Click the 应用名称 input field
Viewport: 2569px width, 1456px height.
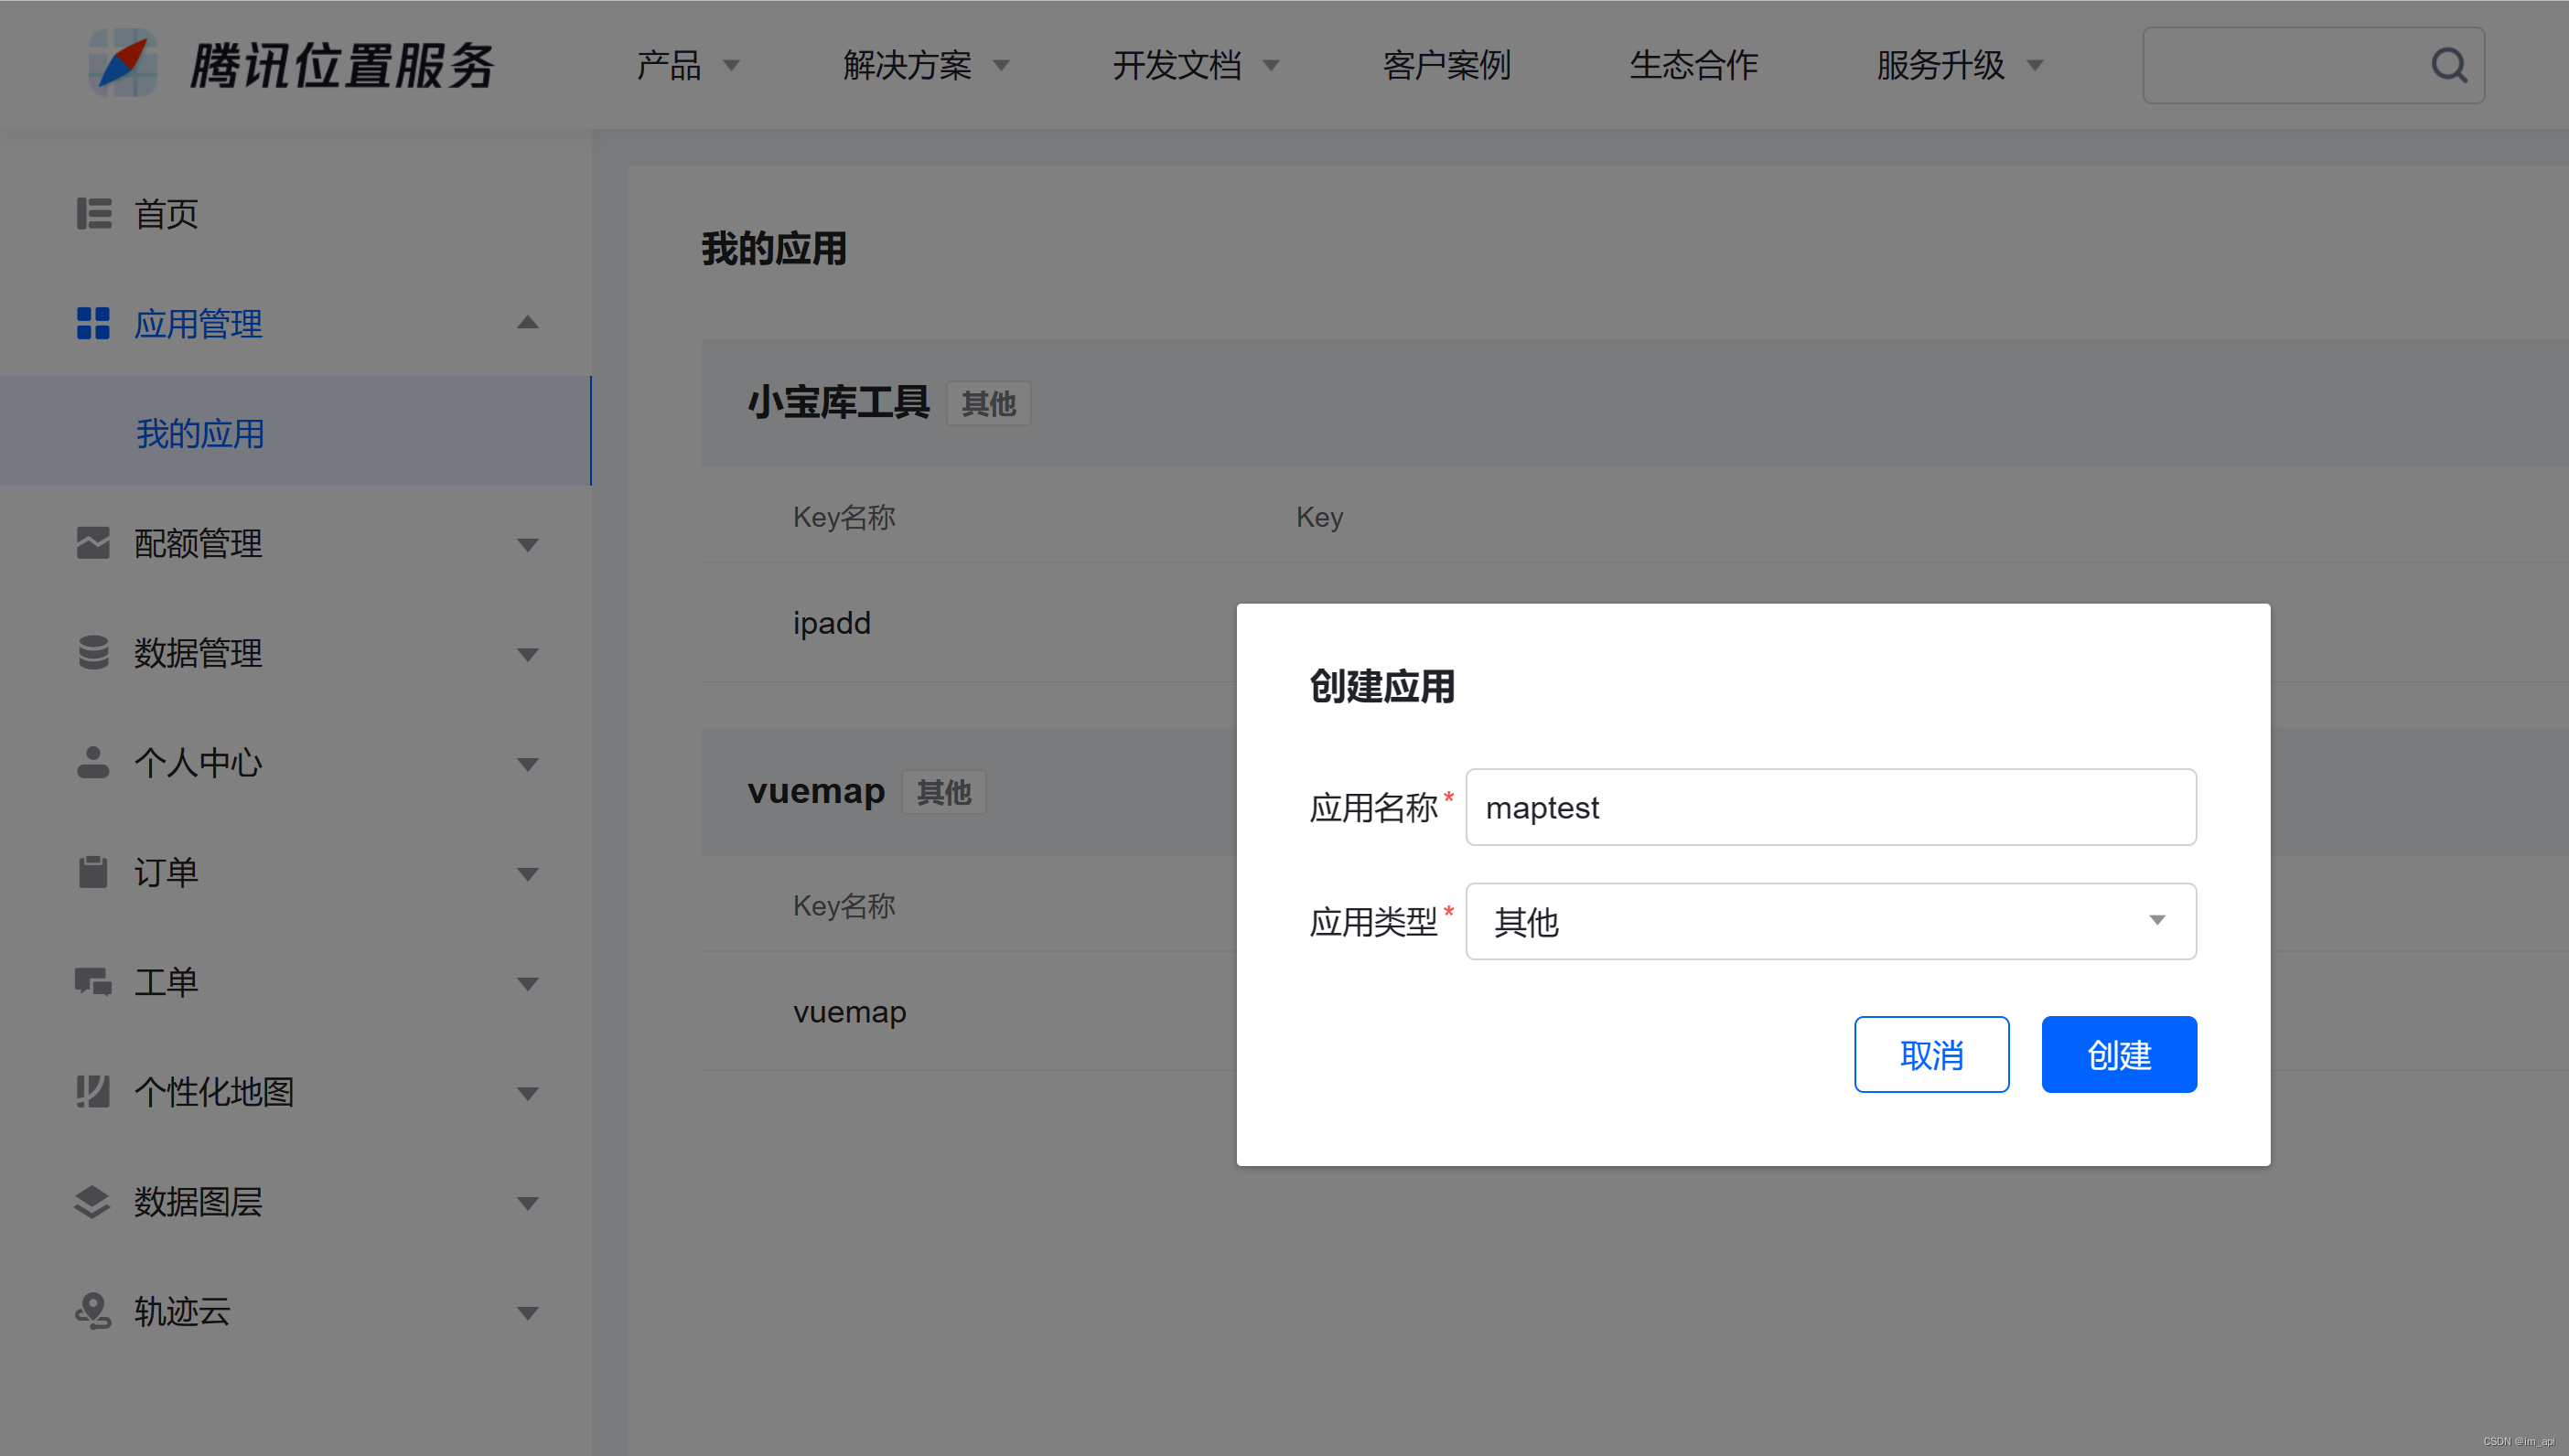pos(1830,807)
